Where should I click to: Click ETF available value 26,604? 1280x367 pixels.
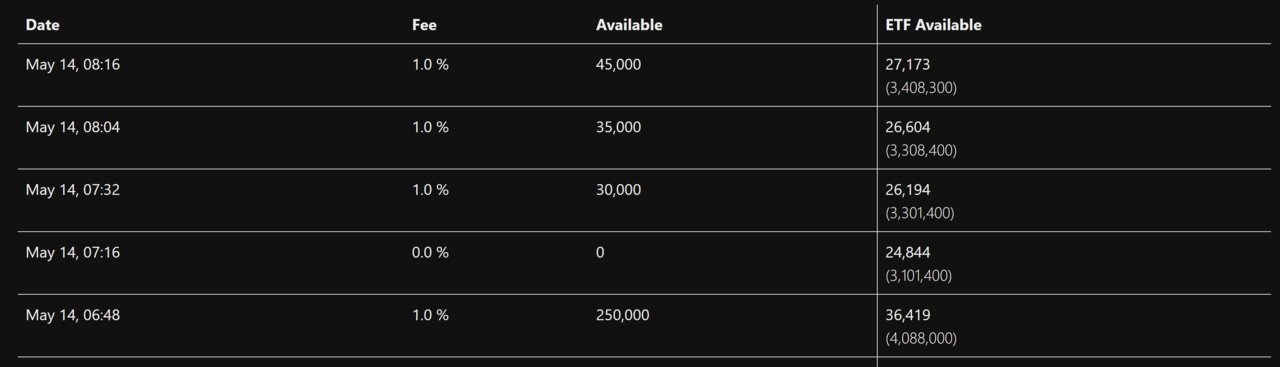click(x=908, y=127)
